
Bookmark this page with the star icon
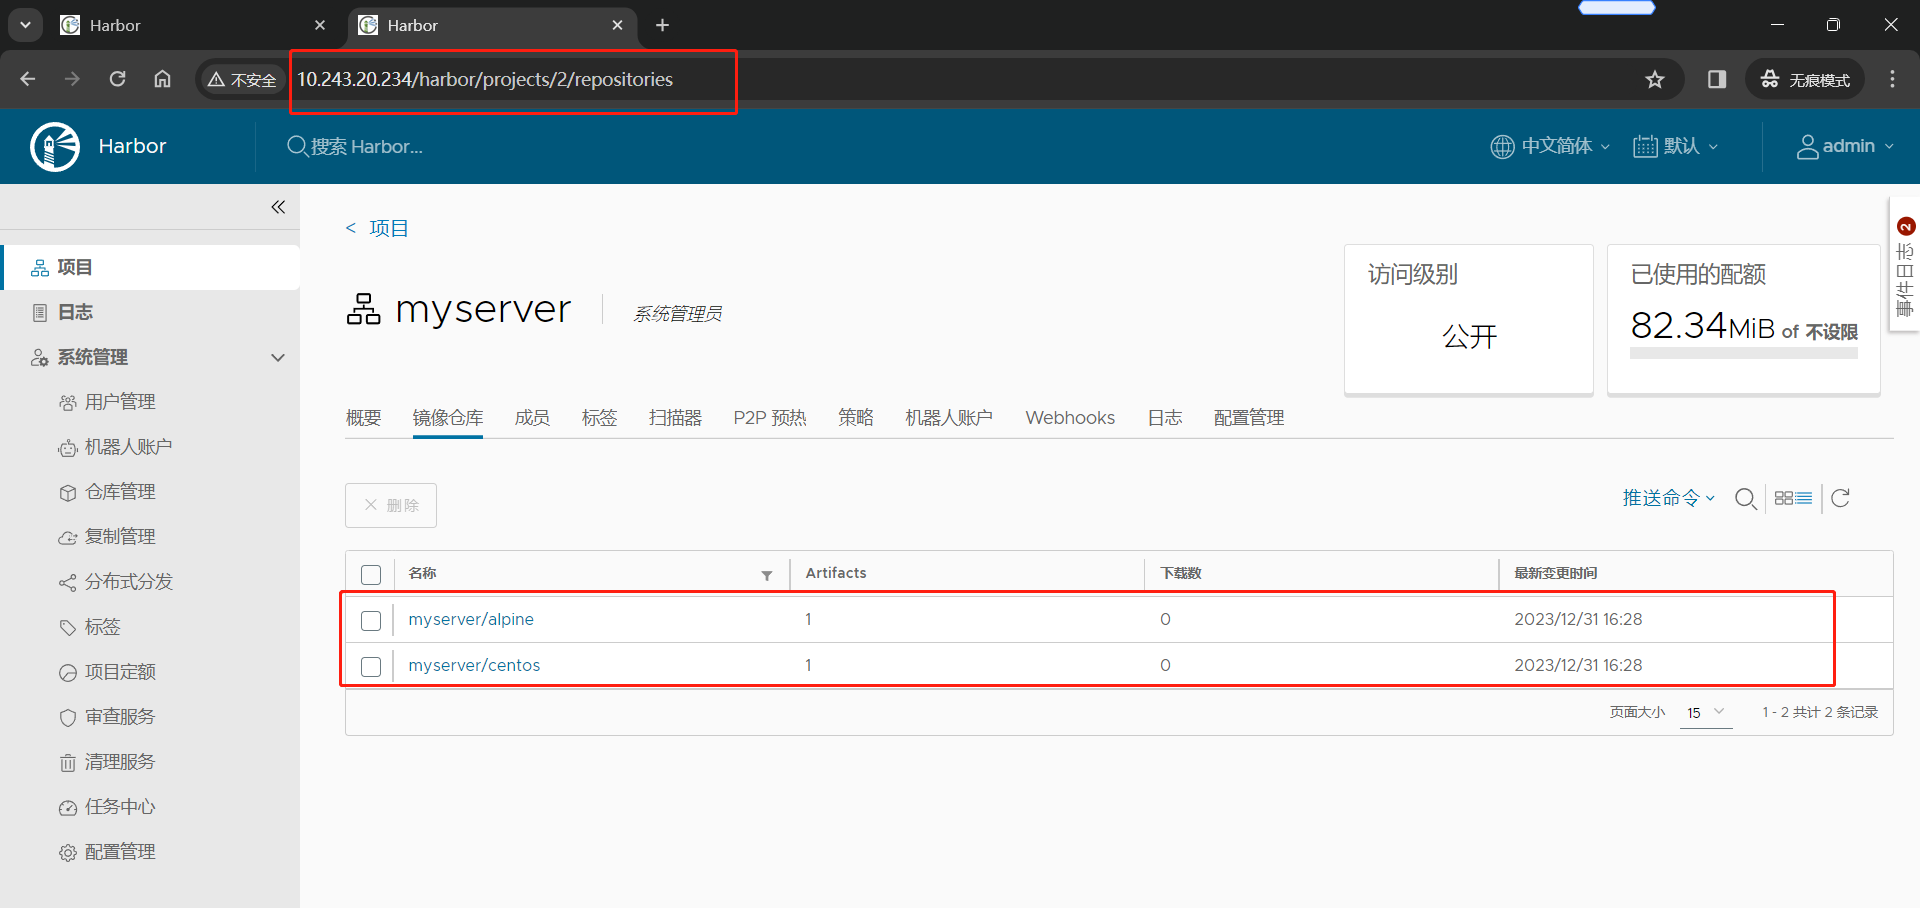click(x=1655, y=79)
